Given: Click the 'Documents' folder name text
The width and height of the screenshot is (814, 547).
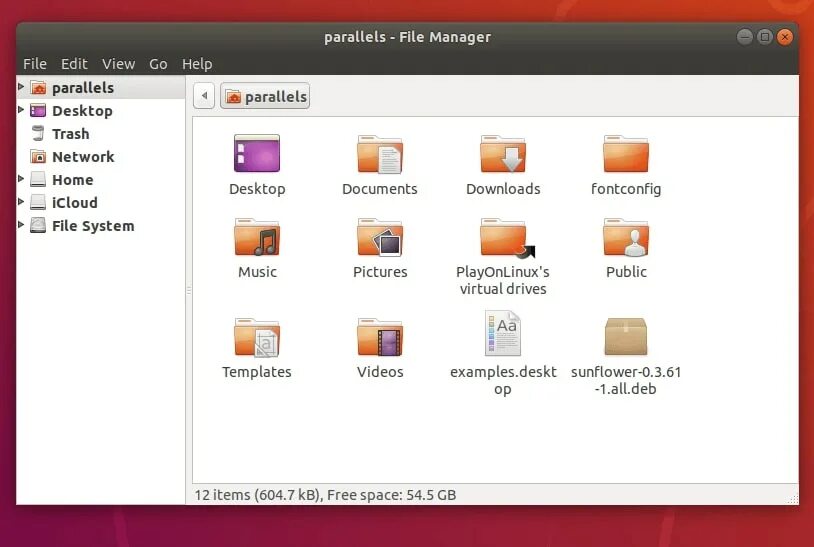Looking at the screenshot, I should [379, 189].
